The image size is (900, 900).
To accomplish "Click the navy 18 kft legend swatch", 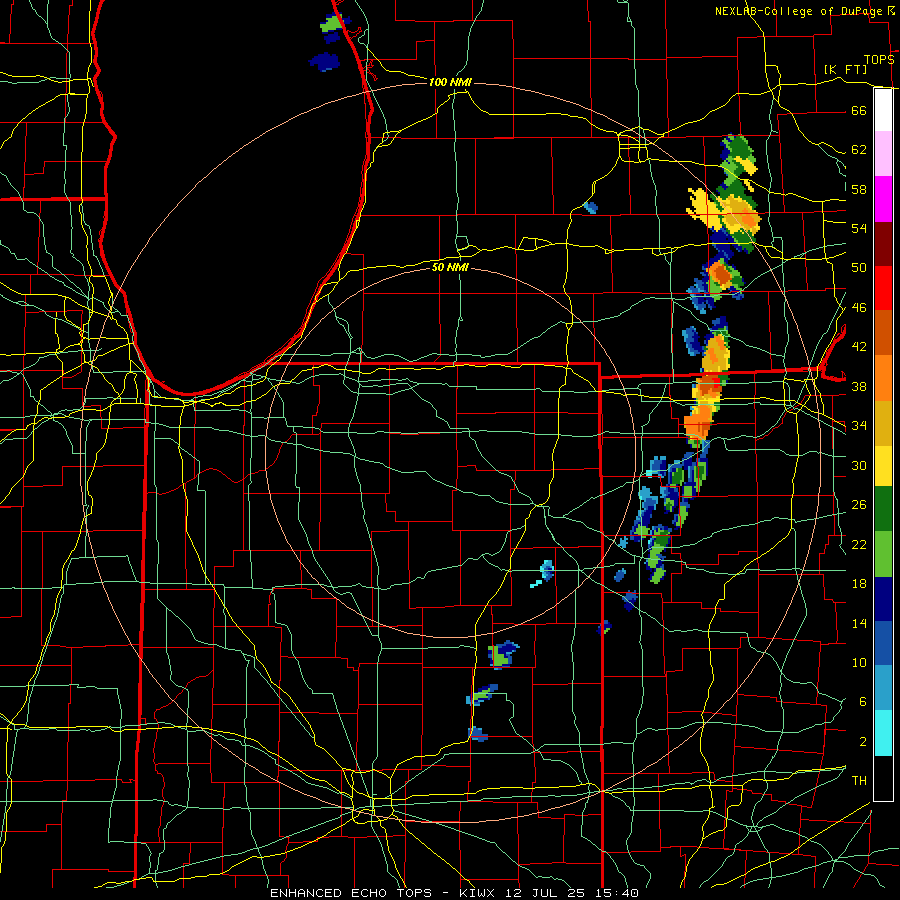I will tap(883, 599).
